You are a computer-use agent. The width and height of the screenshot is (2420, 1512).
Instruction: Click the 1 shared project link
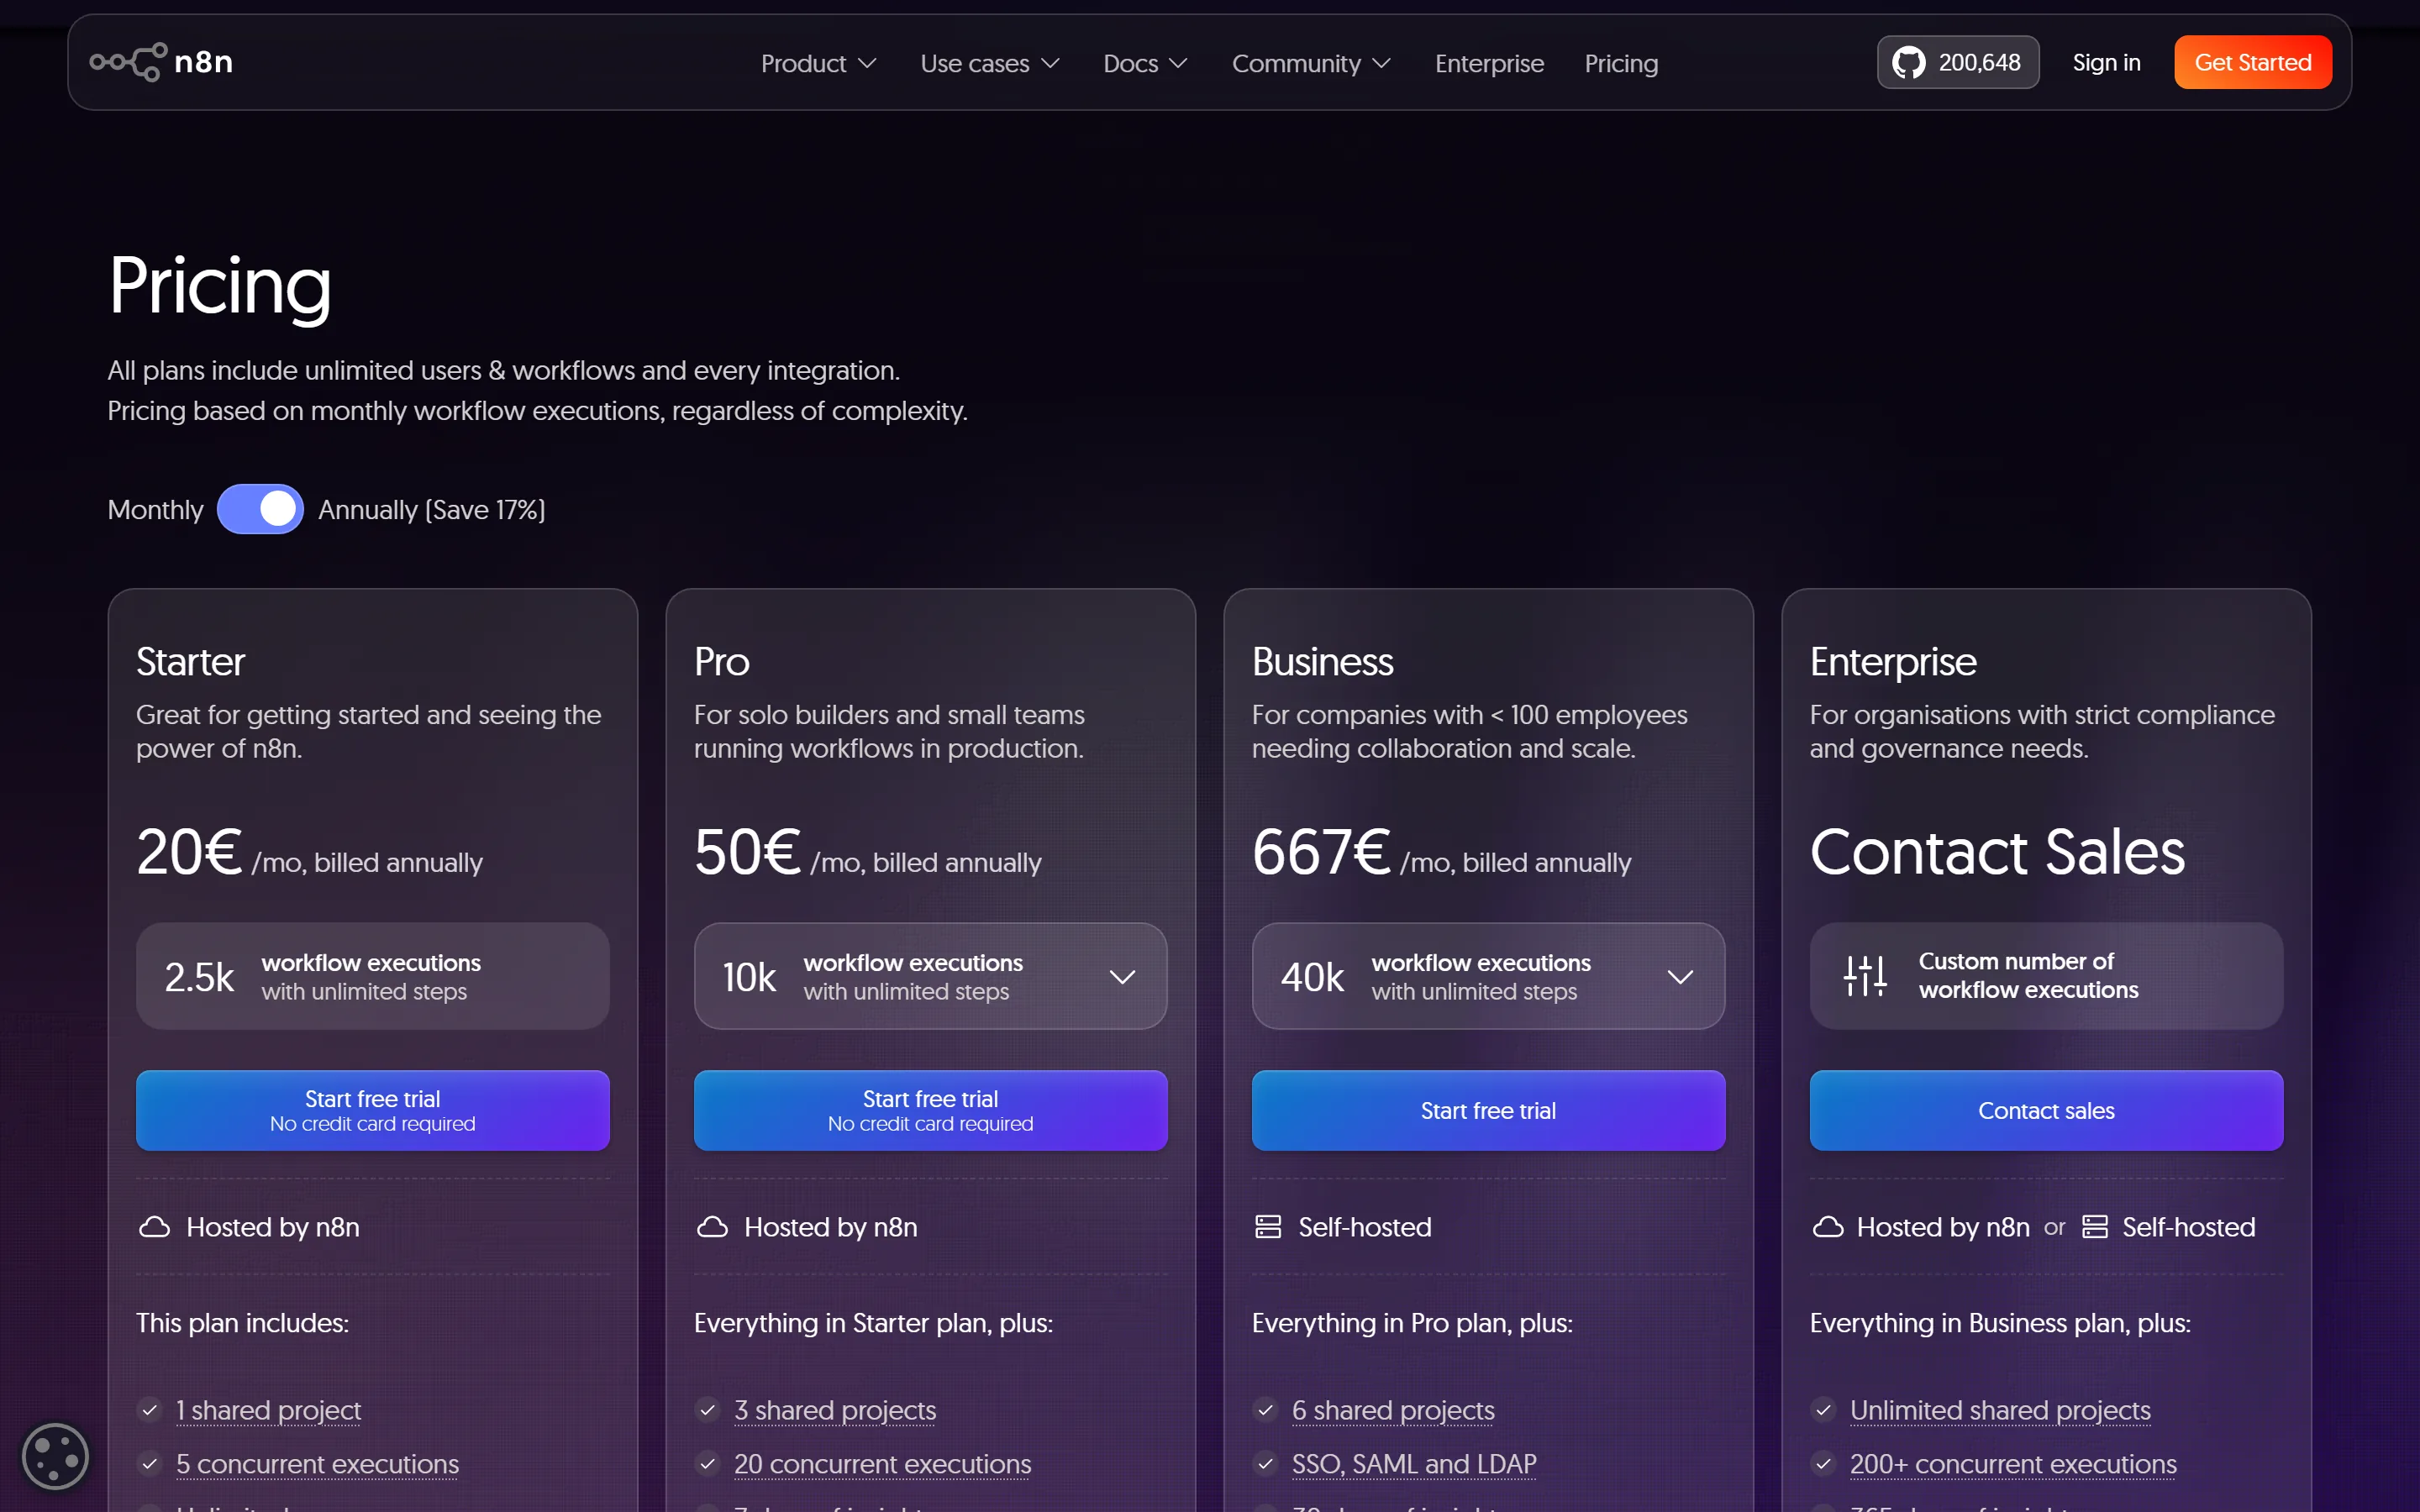click(x=268, y=1410)
